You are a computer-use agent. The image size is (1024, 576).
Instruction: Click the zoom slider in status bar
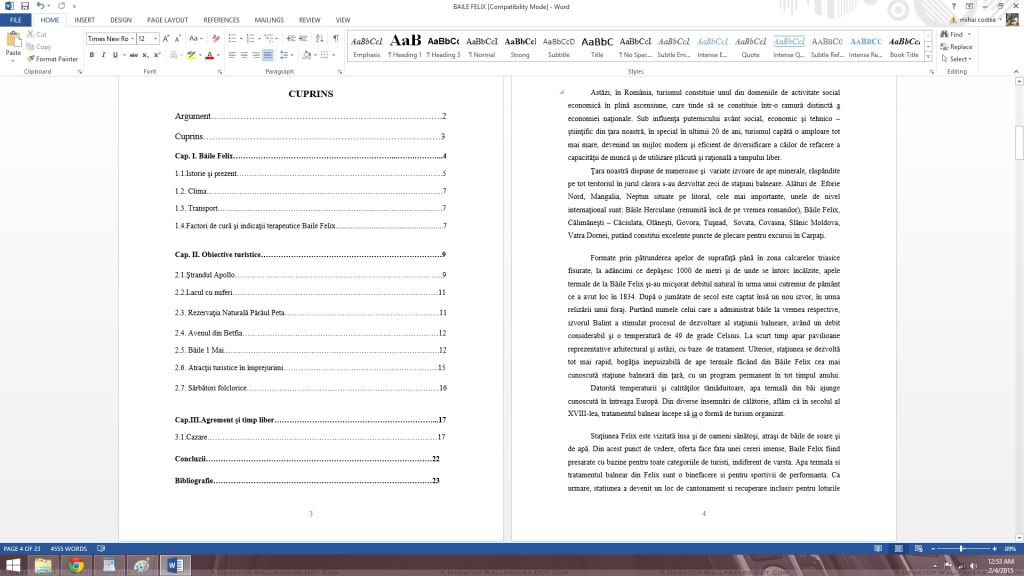coord(961,549)
